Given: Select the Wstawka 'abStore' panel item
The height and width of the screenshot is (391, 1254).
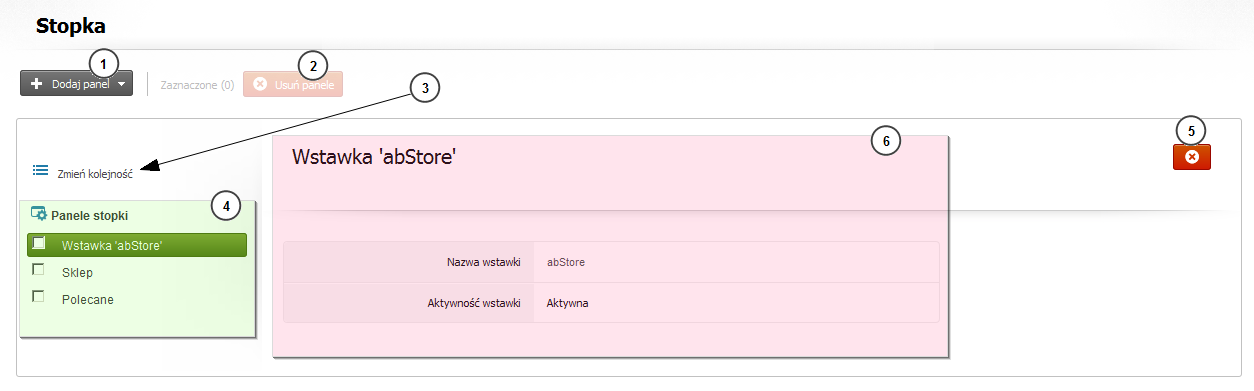Looking at the screenshot, I should (137, 245).
